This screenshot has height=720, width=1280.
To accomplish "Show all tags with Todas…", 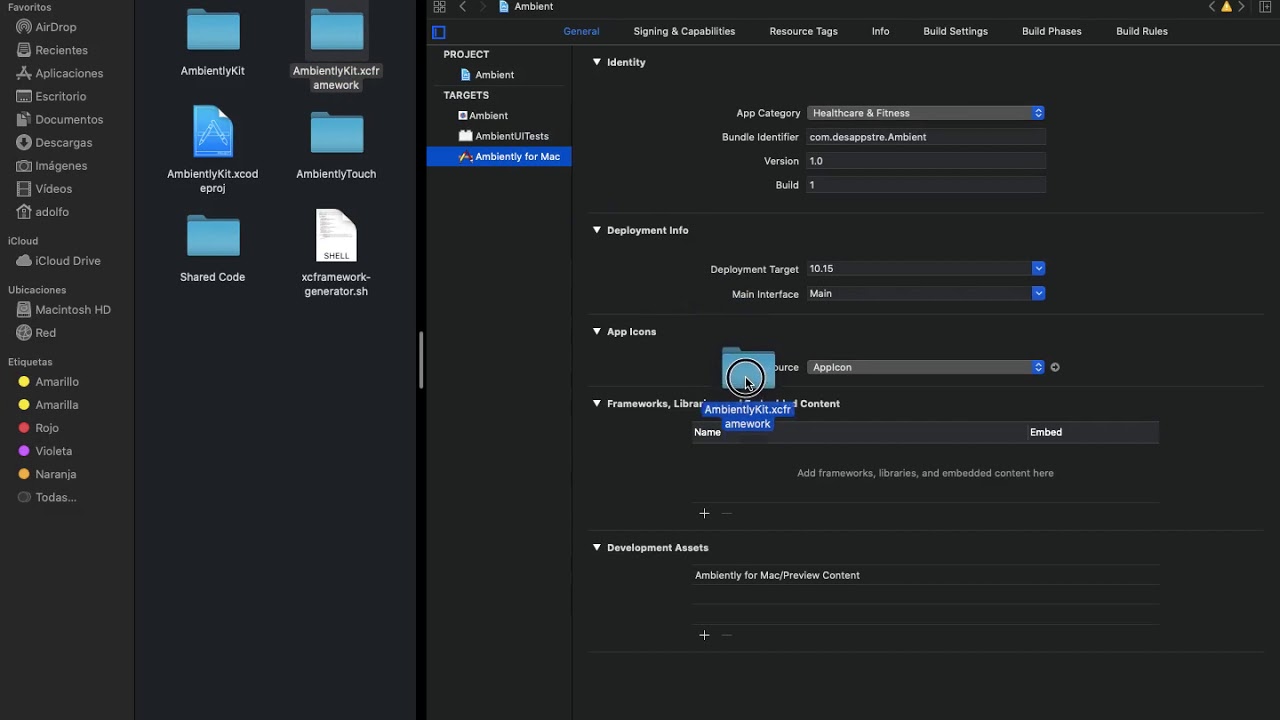I will pos(47,496).
